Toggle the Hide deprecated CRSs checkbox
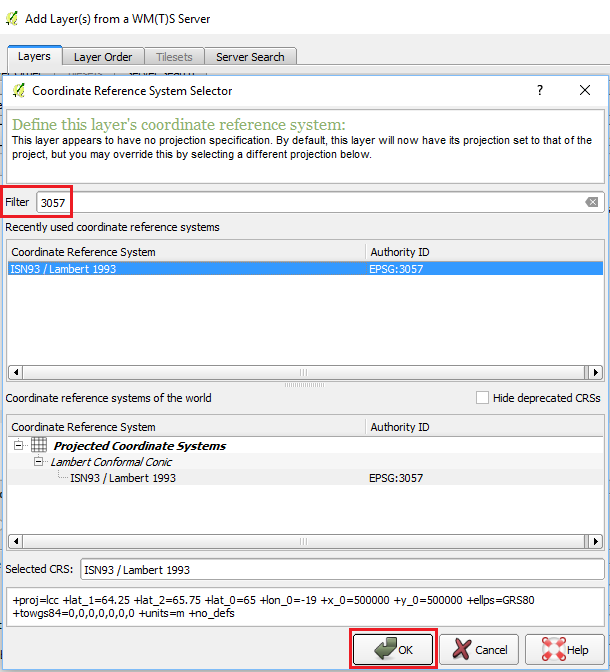This screenshot has height=672, width=610. coord(483,398)
